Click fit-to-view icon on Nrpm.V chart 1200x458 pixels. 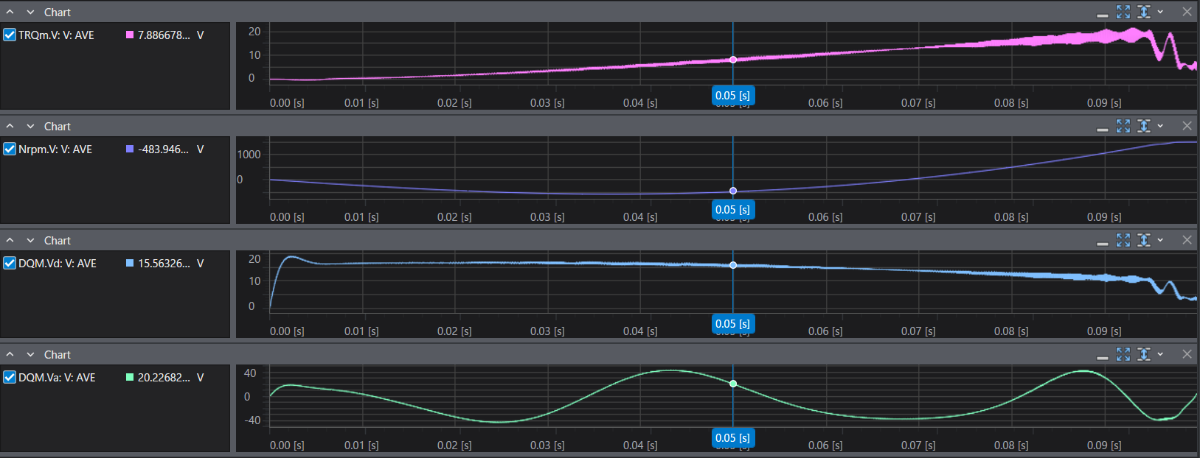pos(1123,126)
